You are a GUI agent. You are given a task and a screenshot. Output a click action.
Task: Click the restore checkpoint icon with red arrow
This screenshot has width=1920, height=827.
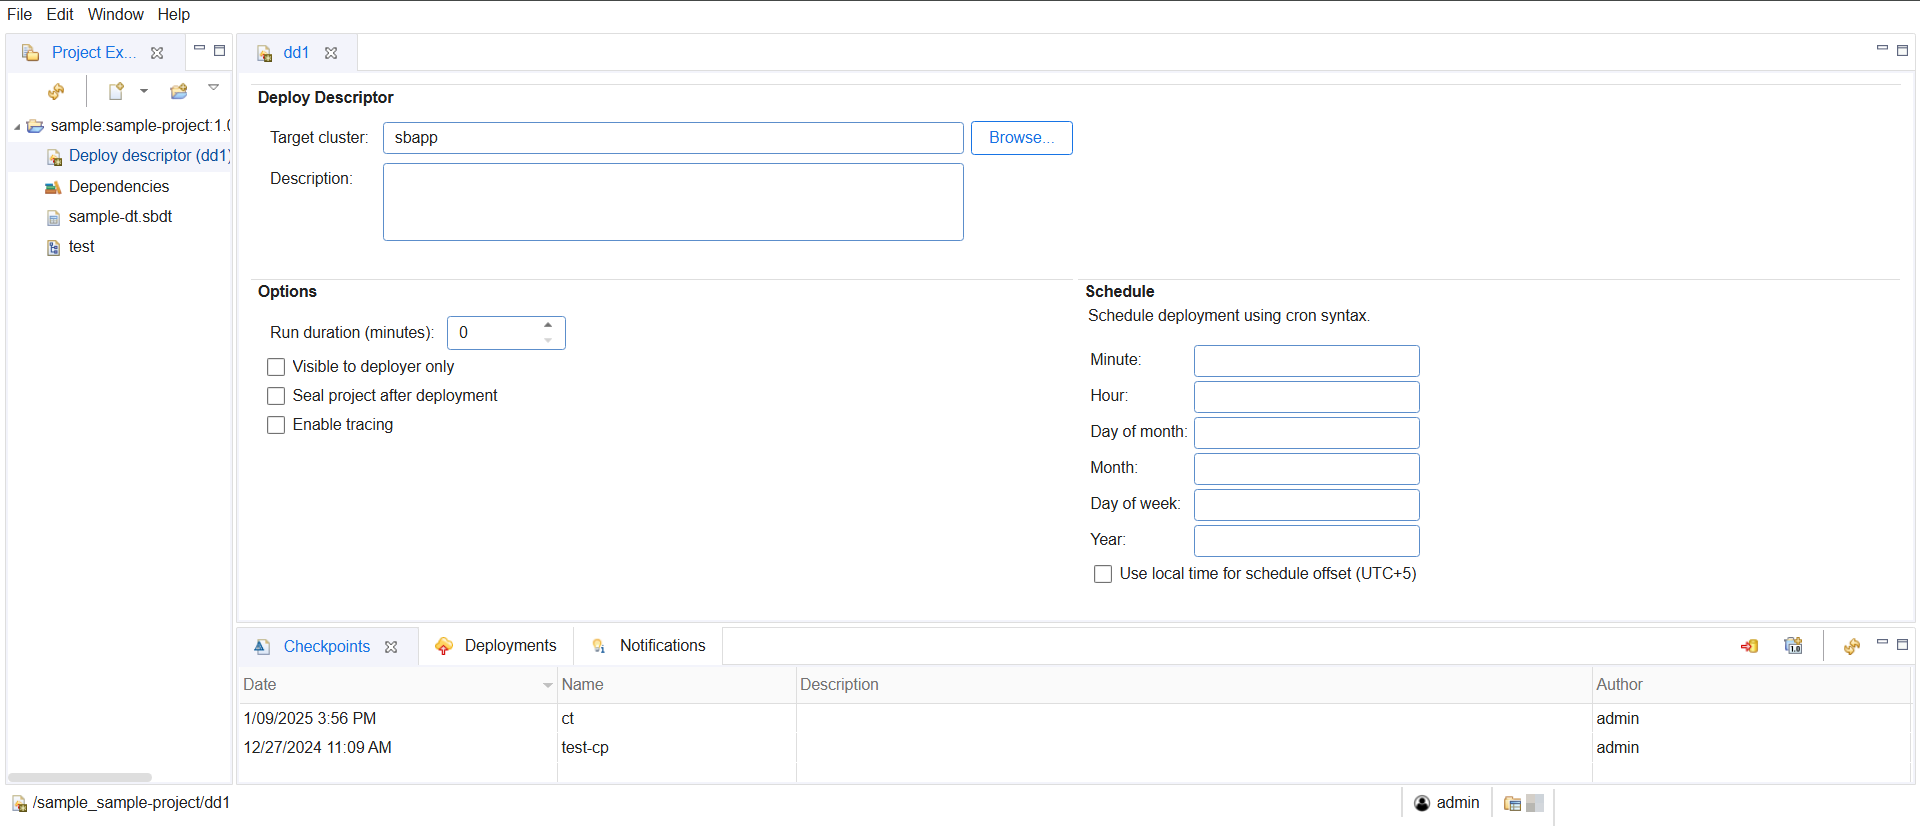(1749, 646)
